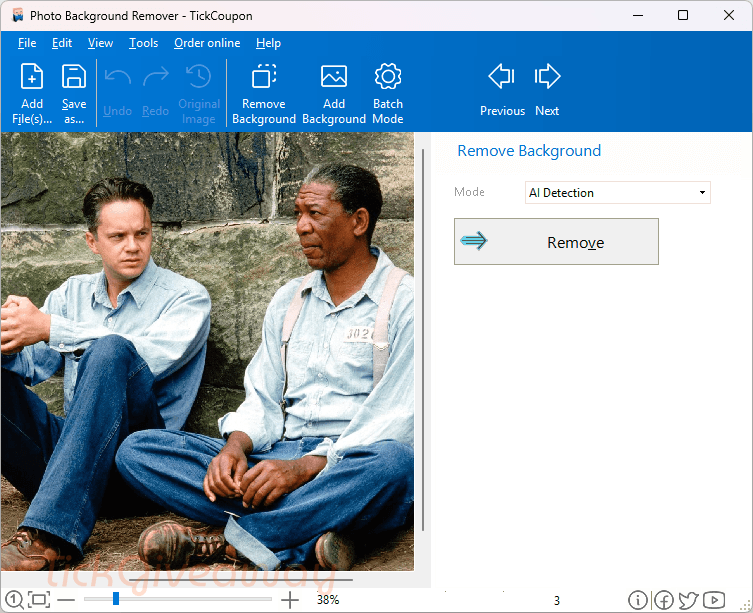
Task: Open the Order online menu
Action: click(x=207, y=43)
